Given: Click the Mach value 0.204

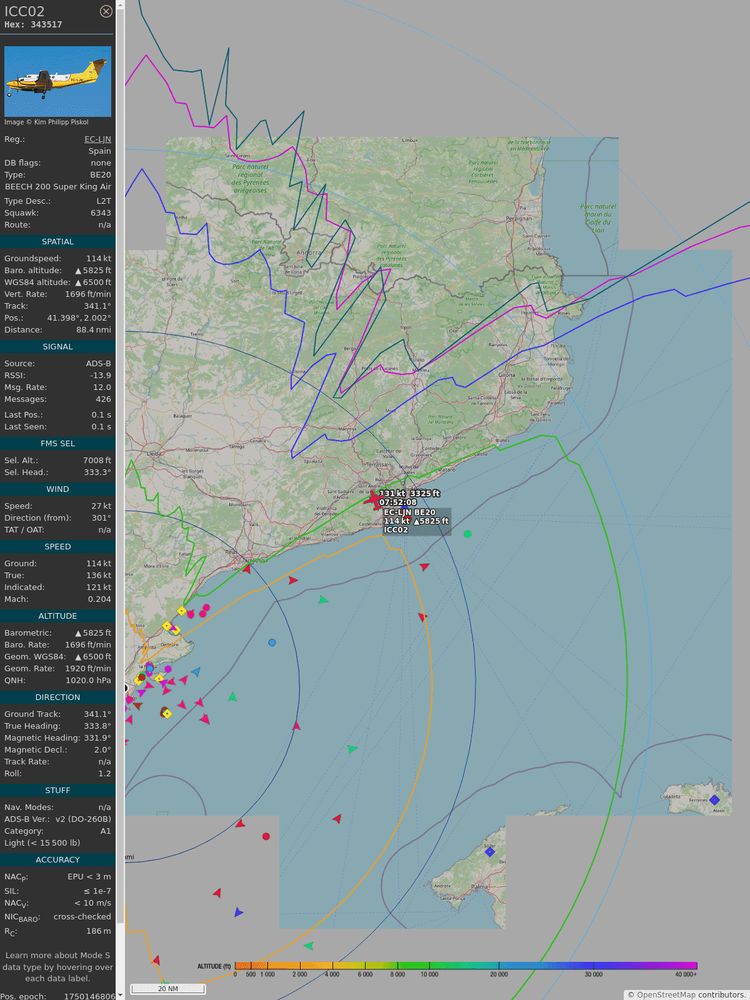Looking at the screenshot, I should [x=100, y=599].
